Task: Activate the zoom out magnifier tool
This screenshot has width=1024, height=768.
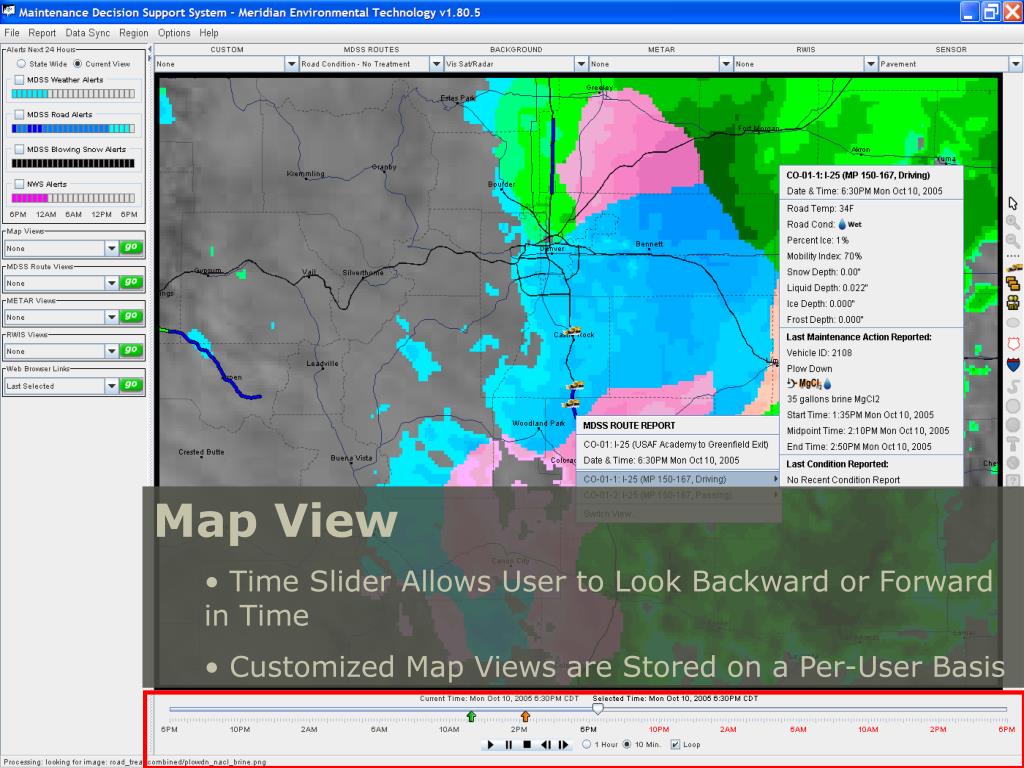Action: pos(1013,240)
